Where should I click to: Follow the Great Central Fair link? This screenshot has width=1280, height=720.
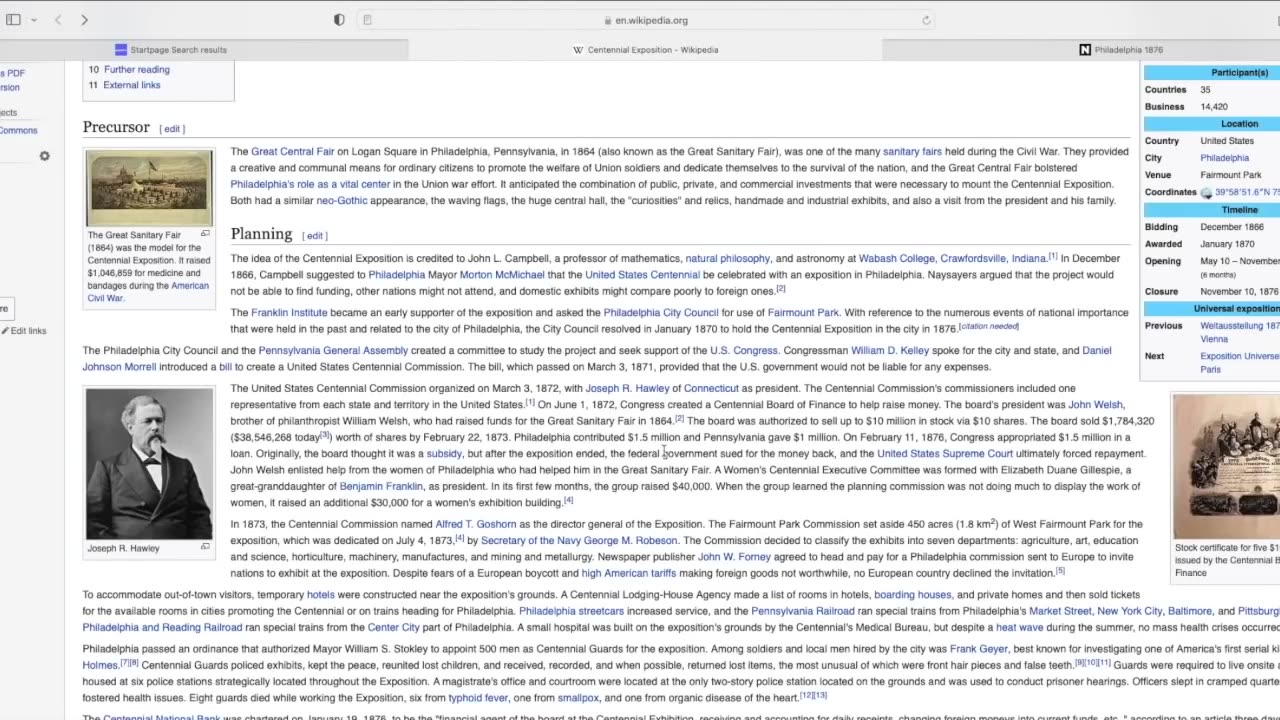[x=293, y=152]
